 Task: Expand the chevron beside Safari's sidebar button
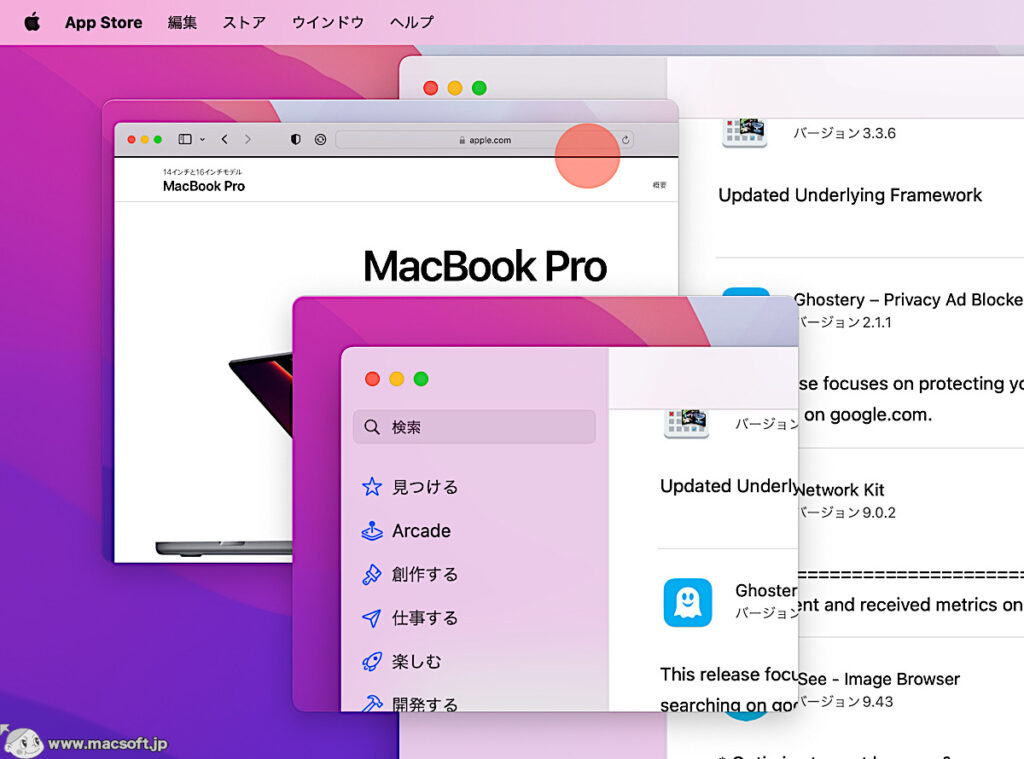[202, 139]
